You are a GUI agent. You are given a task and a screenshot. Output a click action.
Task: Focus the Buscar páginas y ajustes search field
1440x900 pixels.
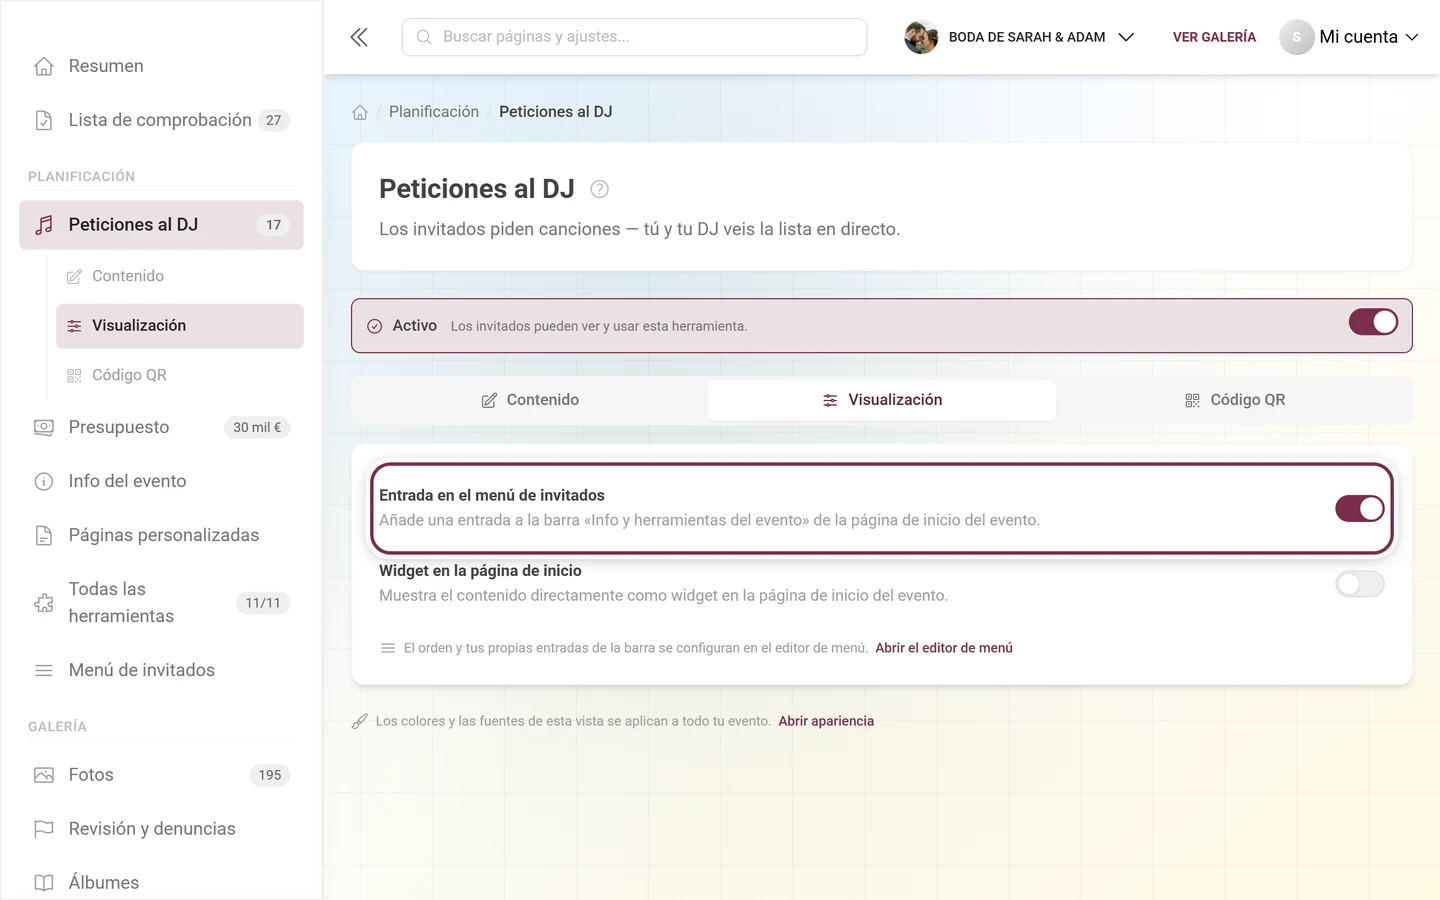(x=634, y=37)
